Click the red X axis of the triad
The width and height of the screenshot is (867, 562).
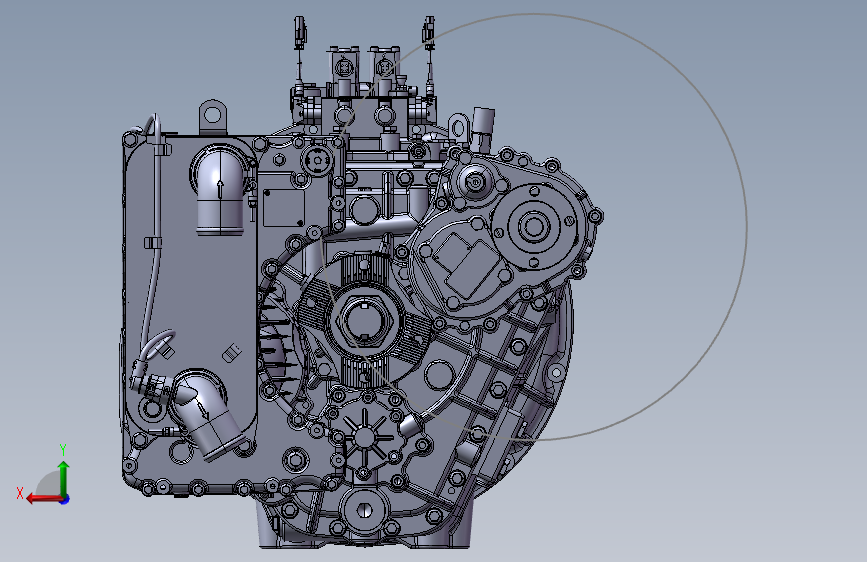[x=44, y=499]
